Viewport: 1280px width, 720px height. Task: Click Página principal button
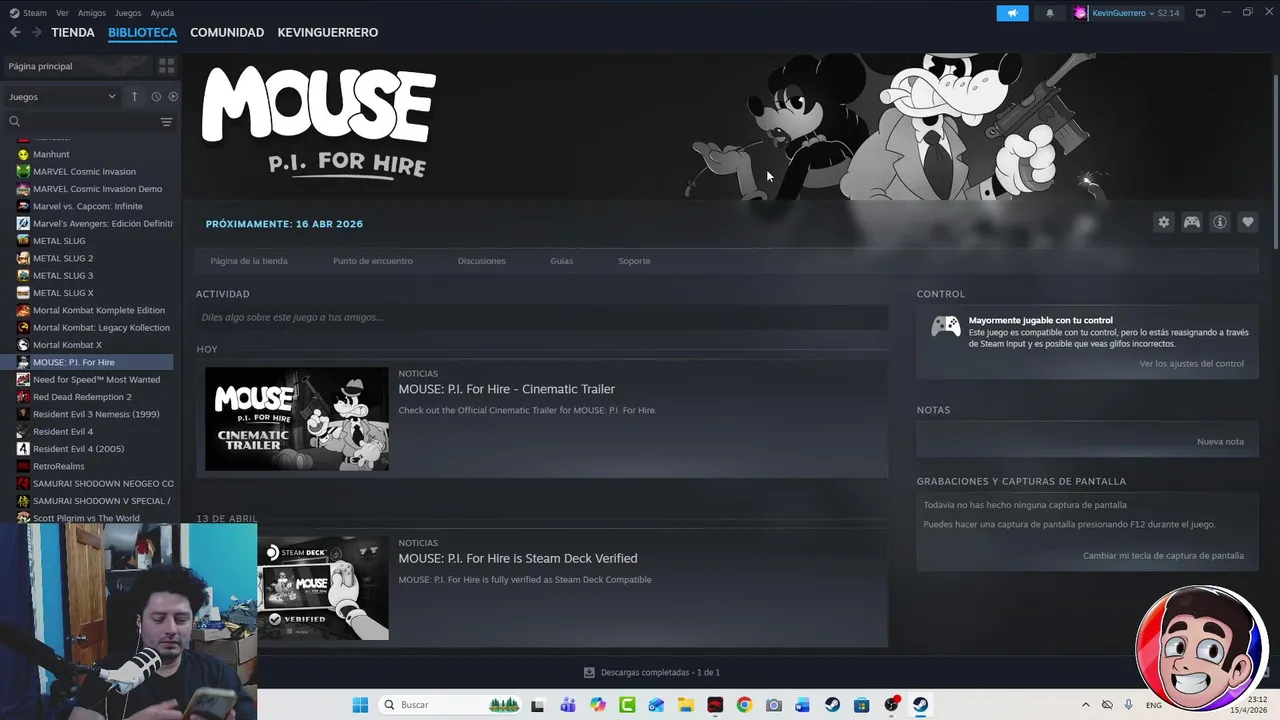(77, 66)
